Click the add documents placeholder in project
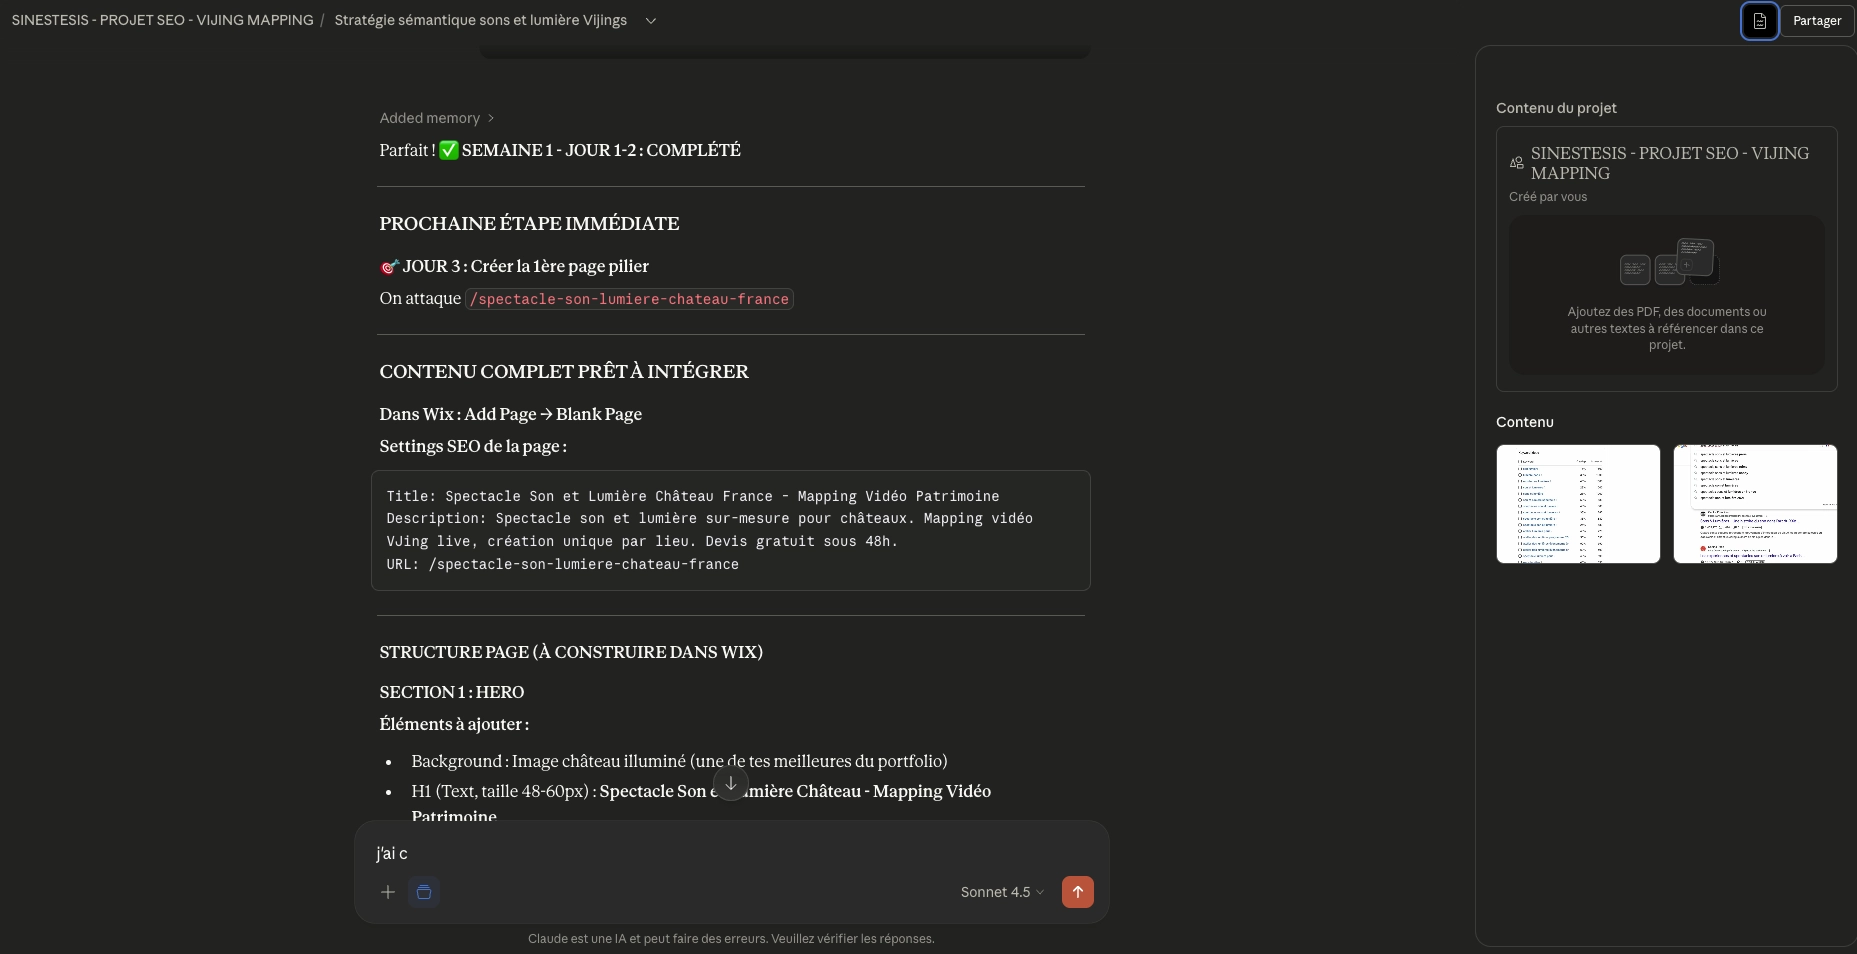 pos(1666,295)
